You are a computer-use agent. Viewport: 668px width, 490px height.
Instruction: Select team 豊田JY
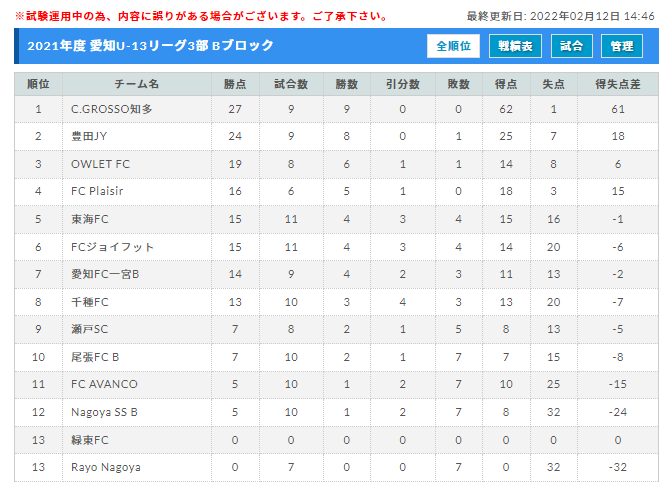click(89, 136)
